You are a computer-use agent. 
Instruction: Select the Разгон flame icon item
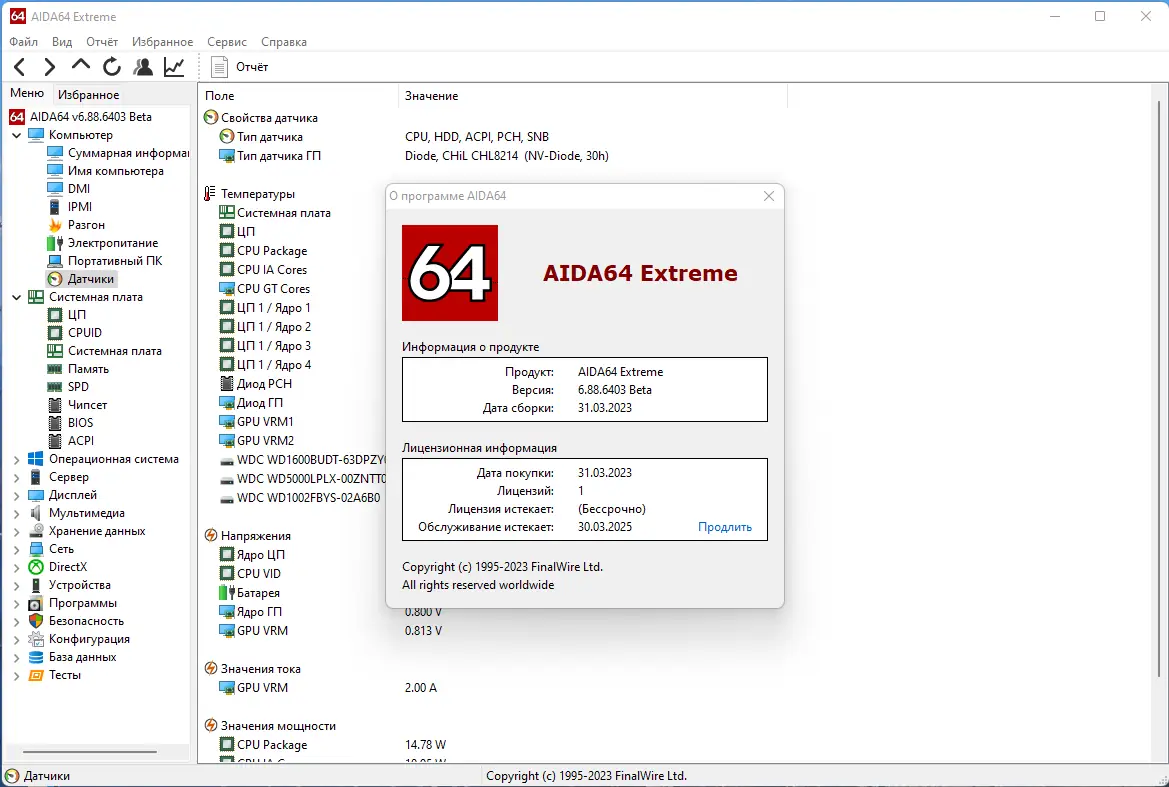pos(55,225)
